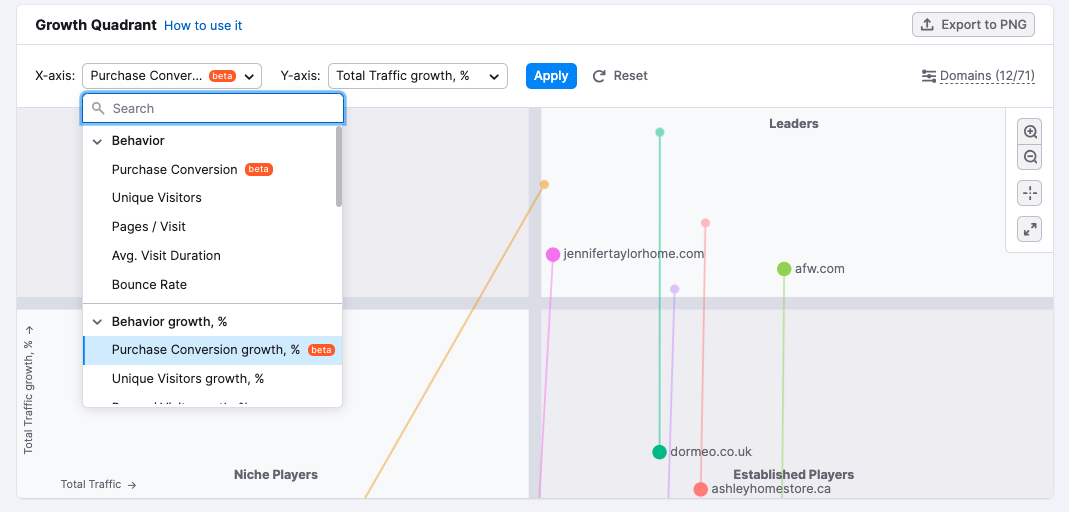Click the dormeo.co.uk label
Screen dimensions: 1069x512
click(x=711, y=452)
